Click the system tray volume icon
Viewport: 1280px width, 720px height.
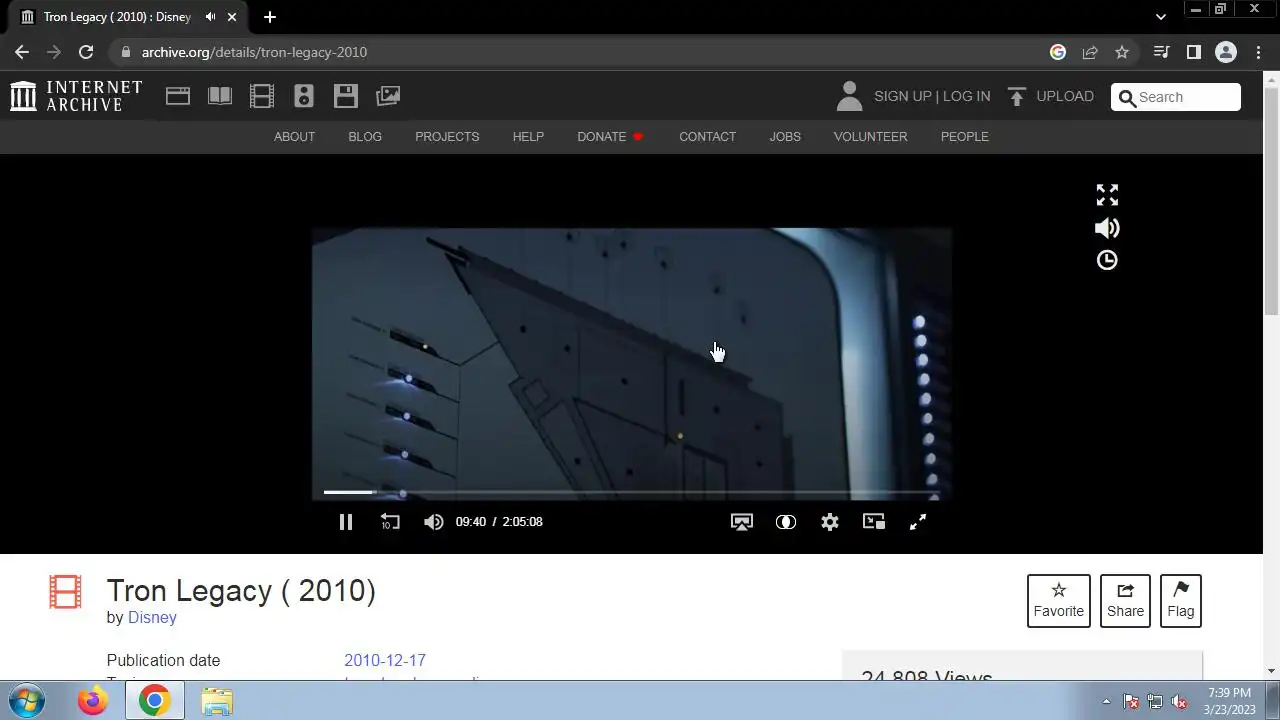click(1180, 701)
